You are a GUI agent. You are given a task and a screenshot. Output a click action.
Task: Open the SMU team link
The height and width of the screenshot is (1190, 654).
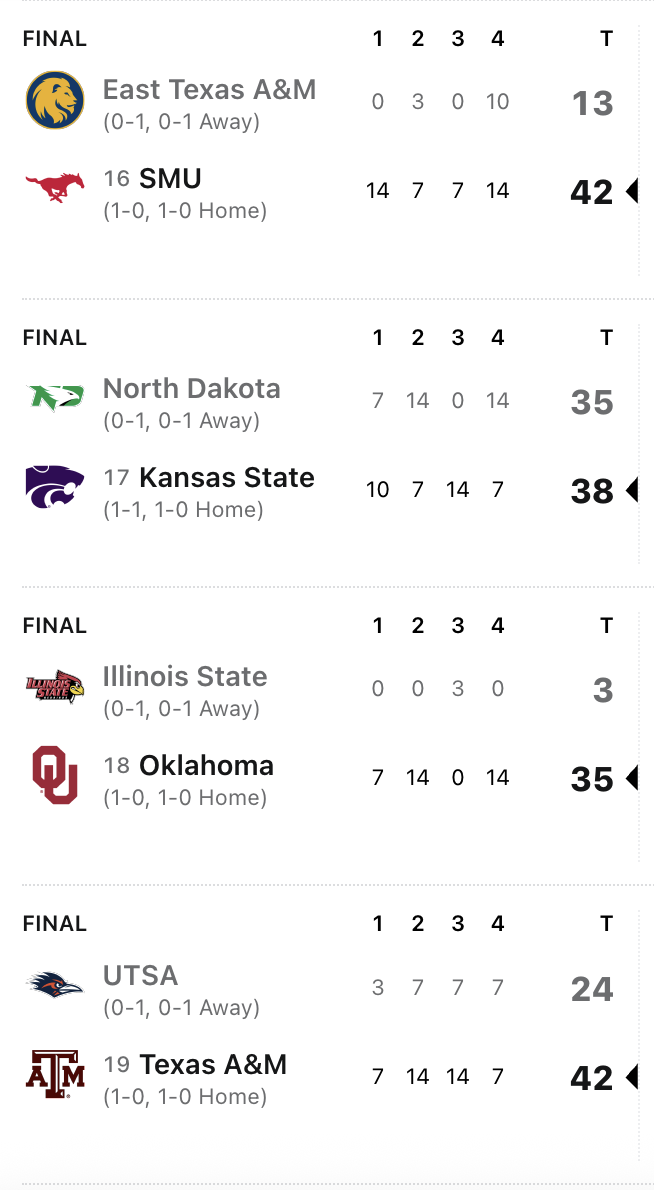click(170, 179)
